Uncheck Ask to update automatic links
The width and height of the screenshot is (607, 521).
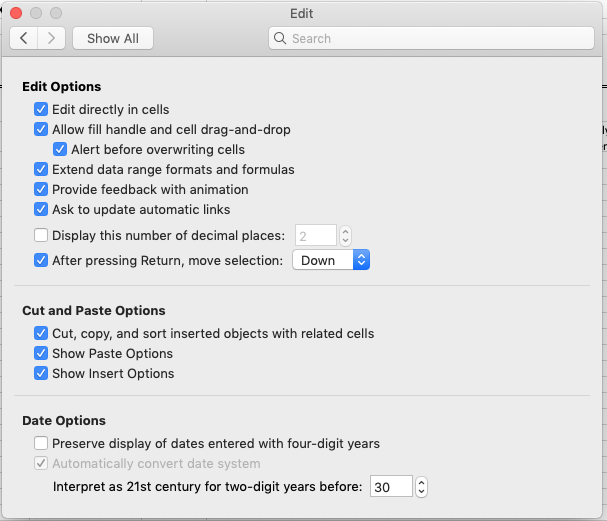[x=41, y=209]
